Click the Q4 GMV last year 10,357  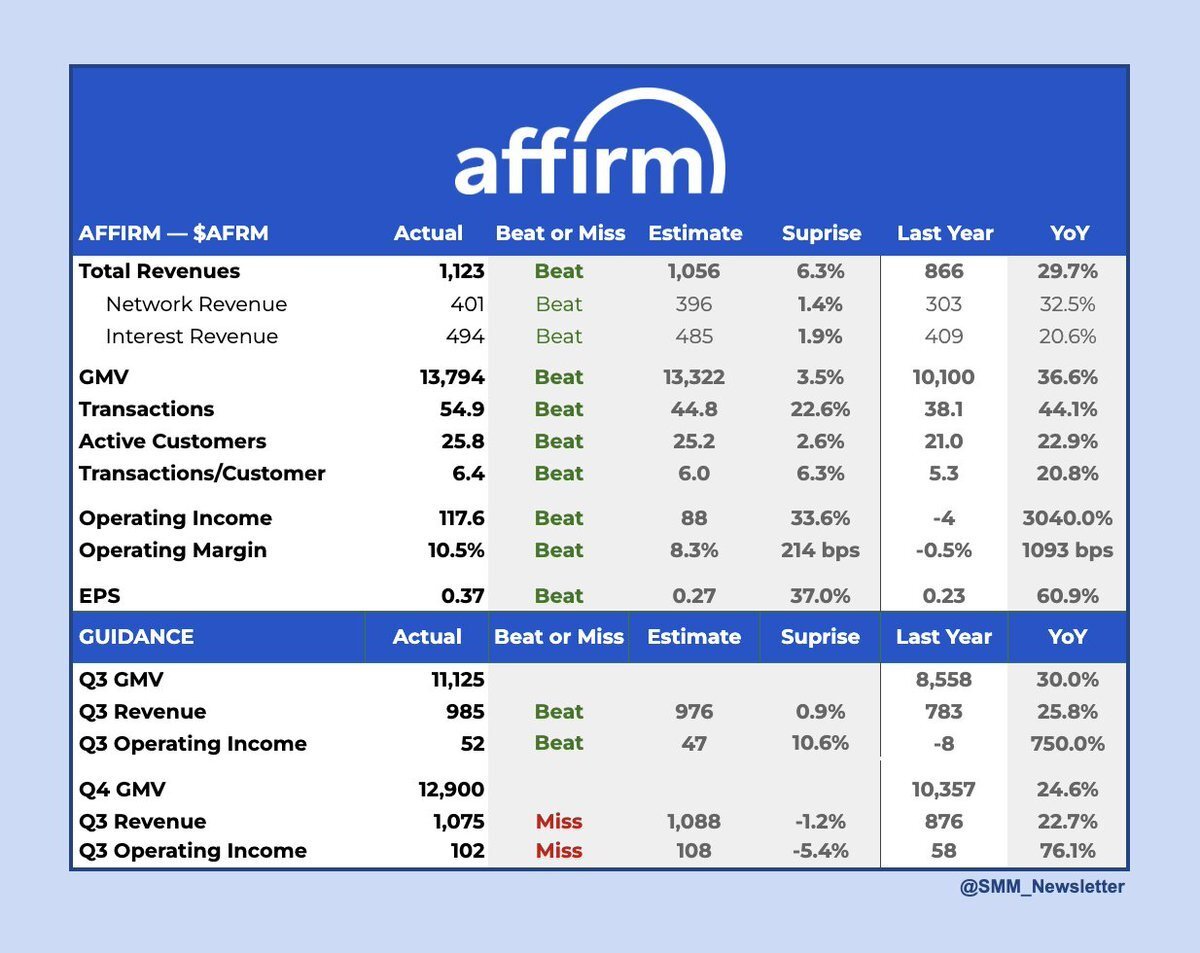pyautogui.click(x=943, y=789)
